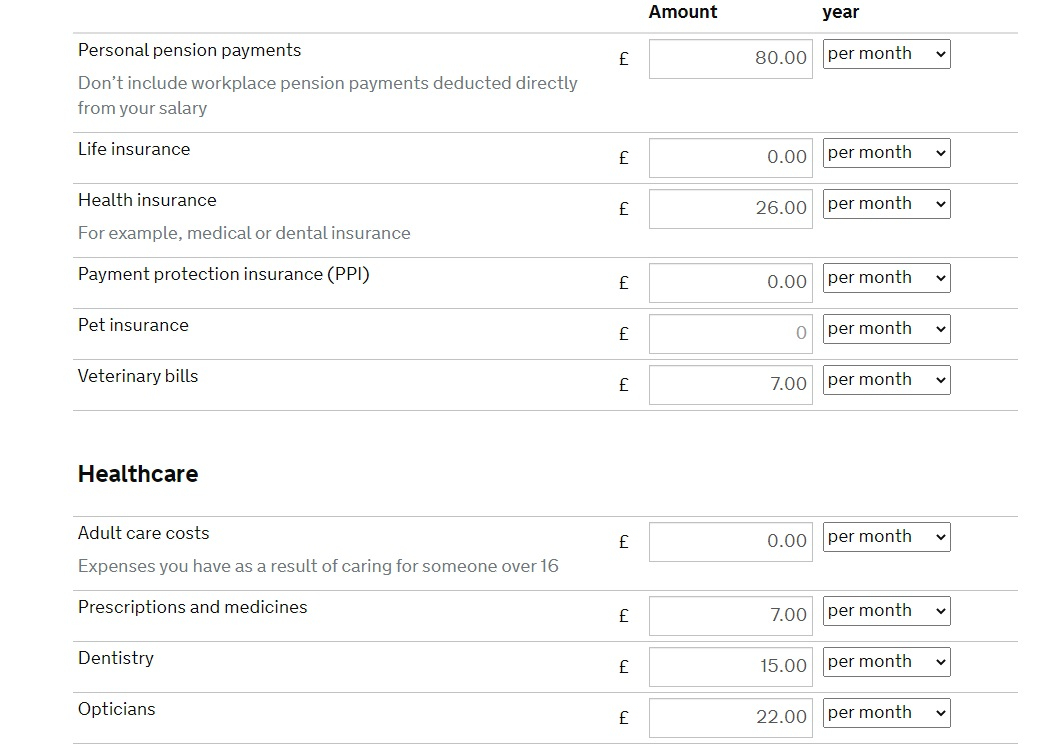
Task: Click the Opticians amount field
Action: (730, 717)
